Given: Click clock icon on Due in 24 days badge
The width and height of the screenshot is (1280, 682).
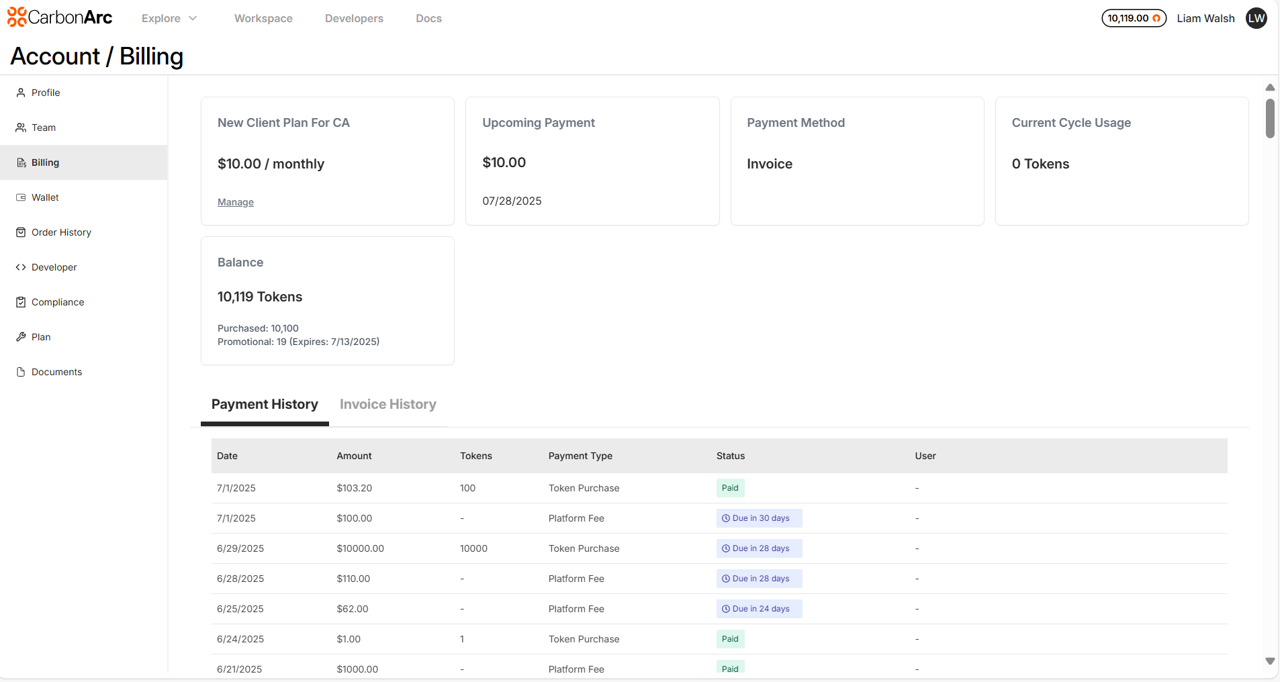Looking at the screenshot, I should coord(726,608).
